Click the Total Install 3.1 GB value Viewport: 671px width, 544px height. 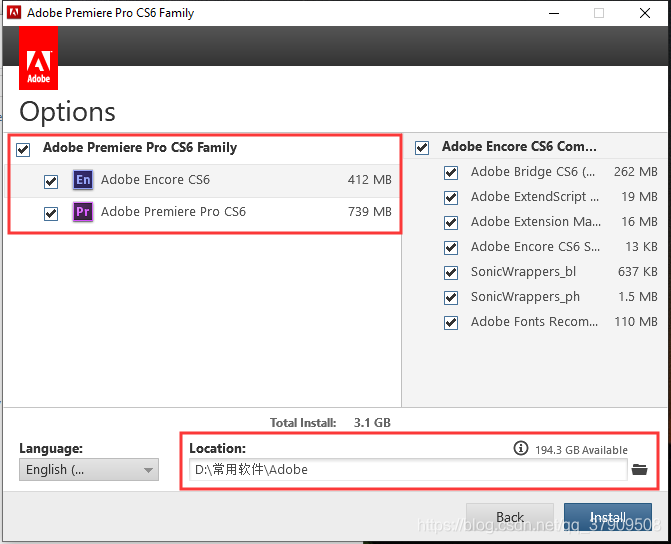[x=372, y=423]
